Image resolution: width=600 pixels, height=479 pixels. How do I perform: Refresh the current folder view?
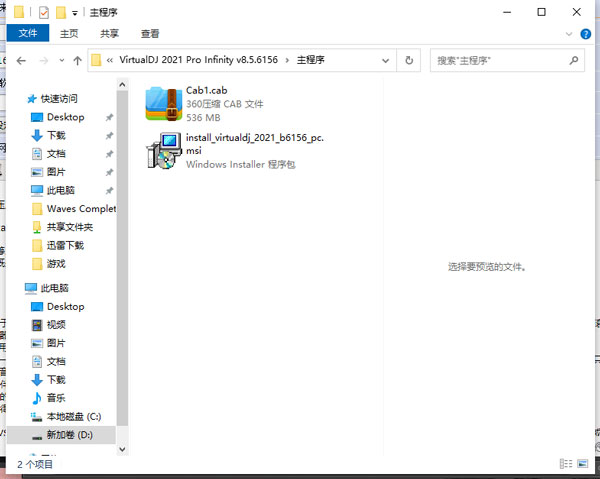(409, 60)
